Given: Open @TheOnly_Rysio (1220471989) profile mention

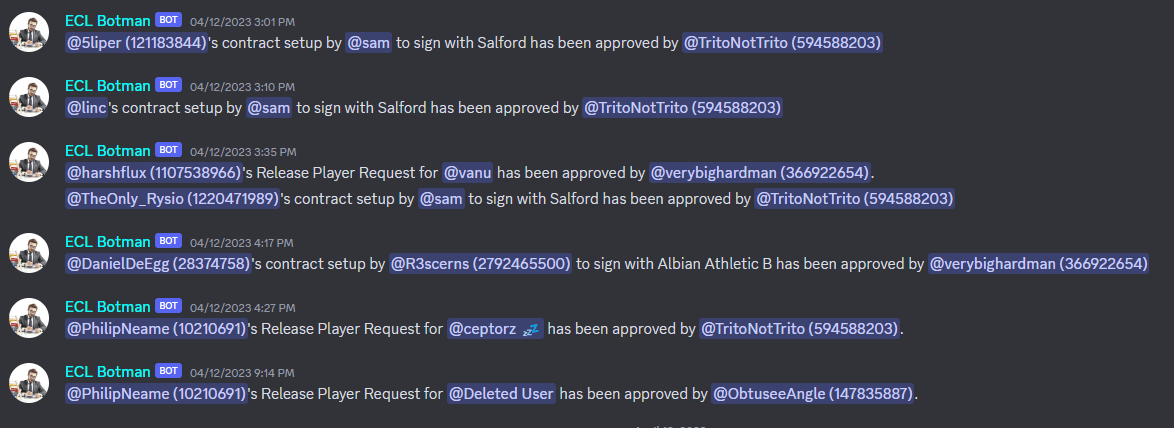Looking at the screenshot, I should tap(172, 199).
